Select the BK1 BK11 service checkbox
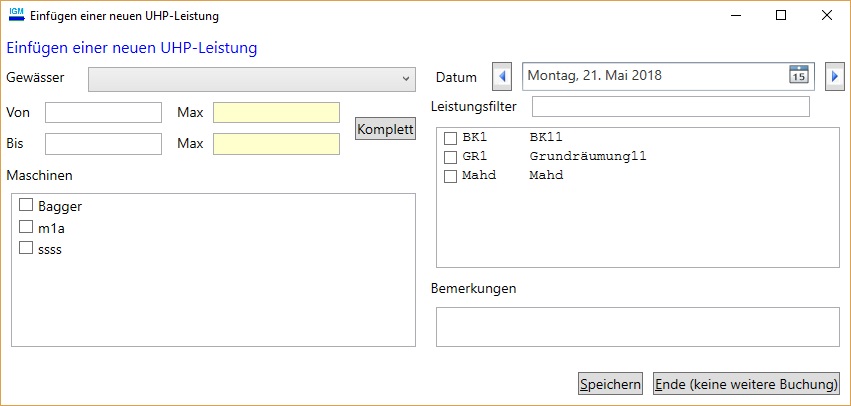Image resolution: width=851 pixels, height=406 pixels. click(x=451, y=137)
